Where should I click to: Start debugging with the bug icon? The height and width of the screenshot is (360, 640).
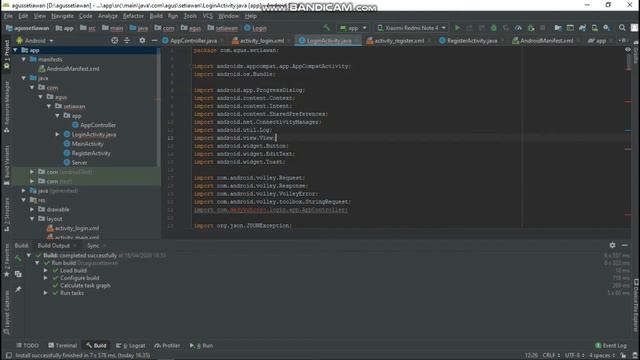pyautogui.click(x=493, y=28)
